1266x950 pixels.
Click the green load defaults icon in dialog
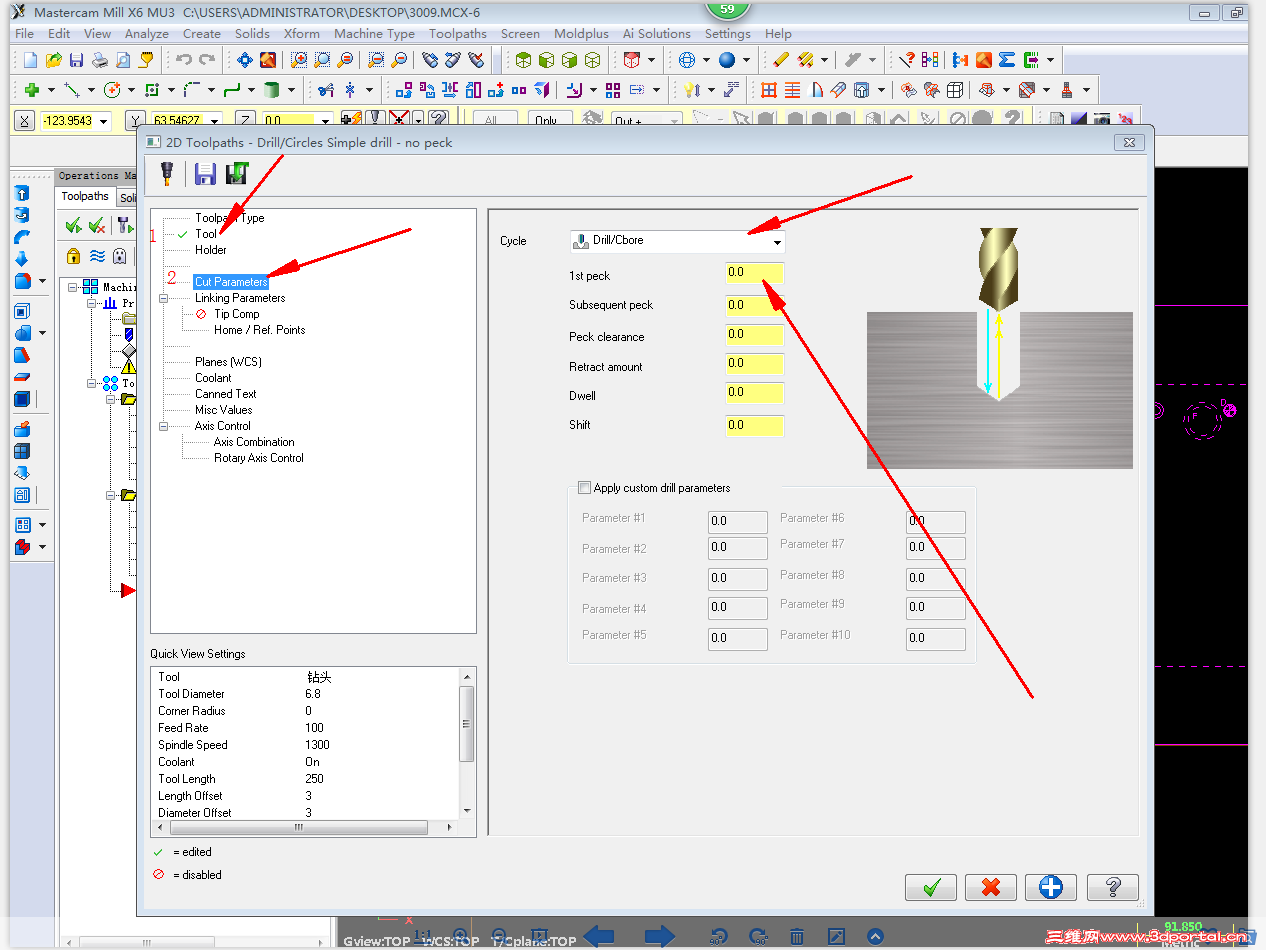237,174
